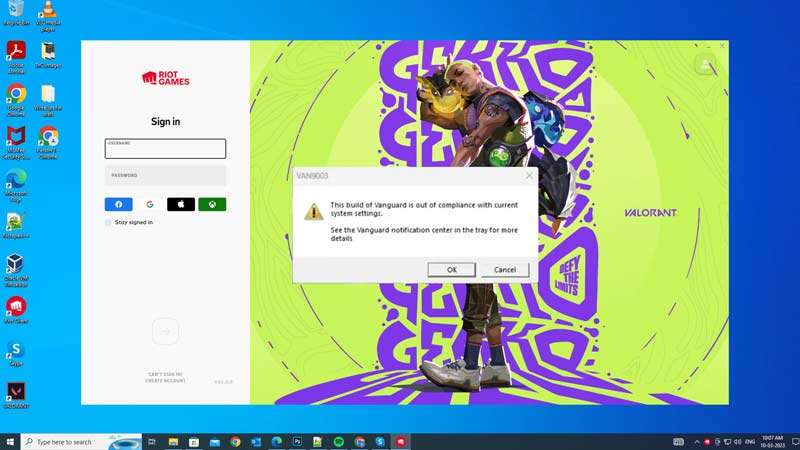Screen dimensions: 800x450
Task: Select the Riot Client desktop icon
Action: (16, 310)
